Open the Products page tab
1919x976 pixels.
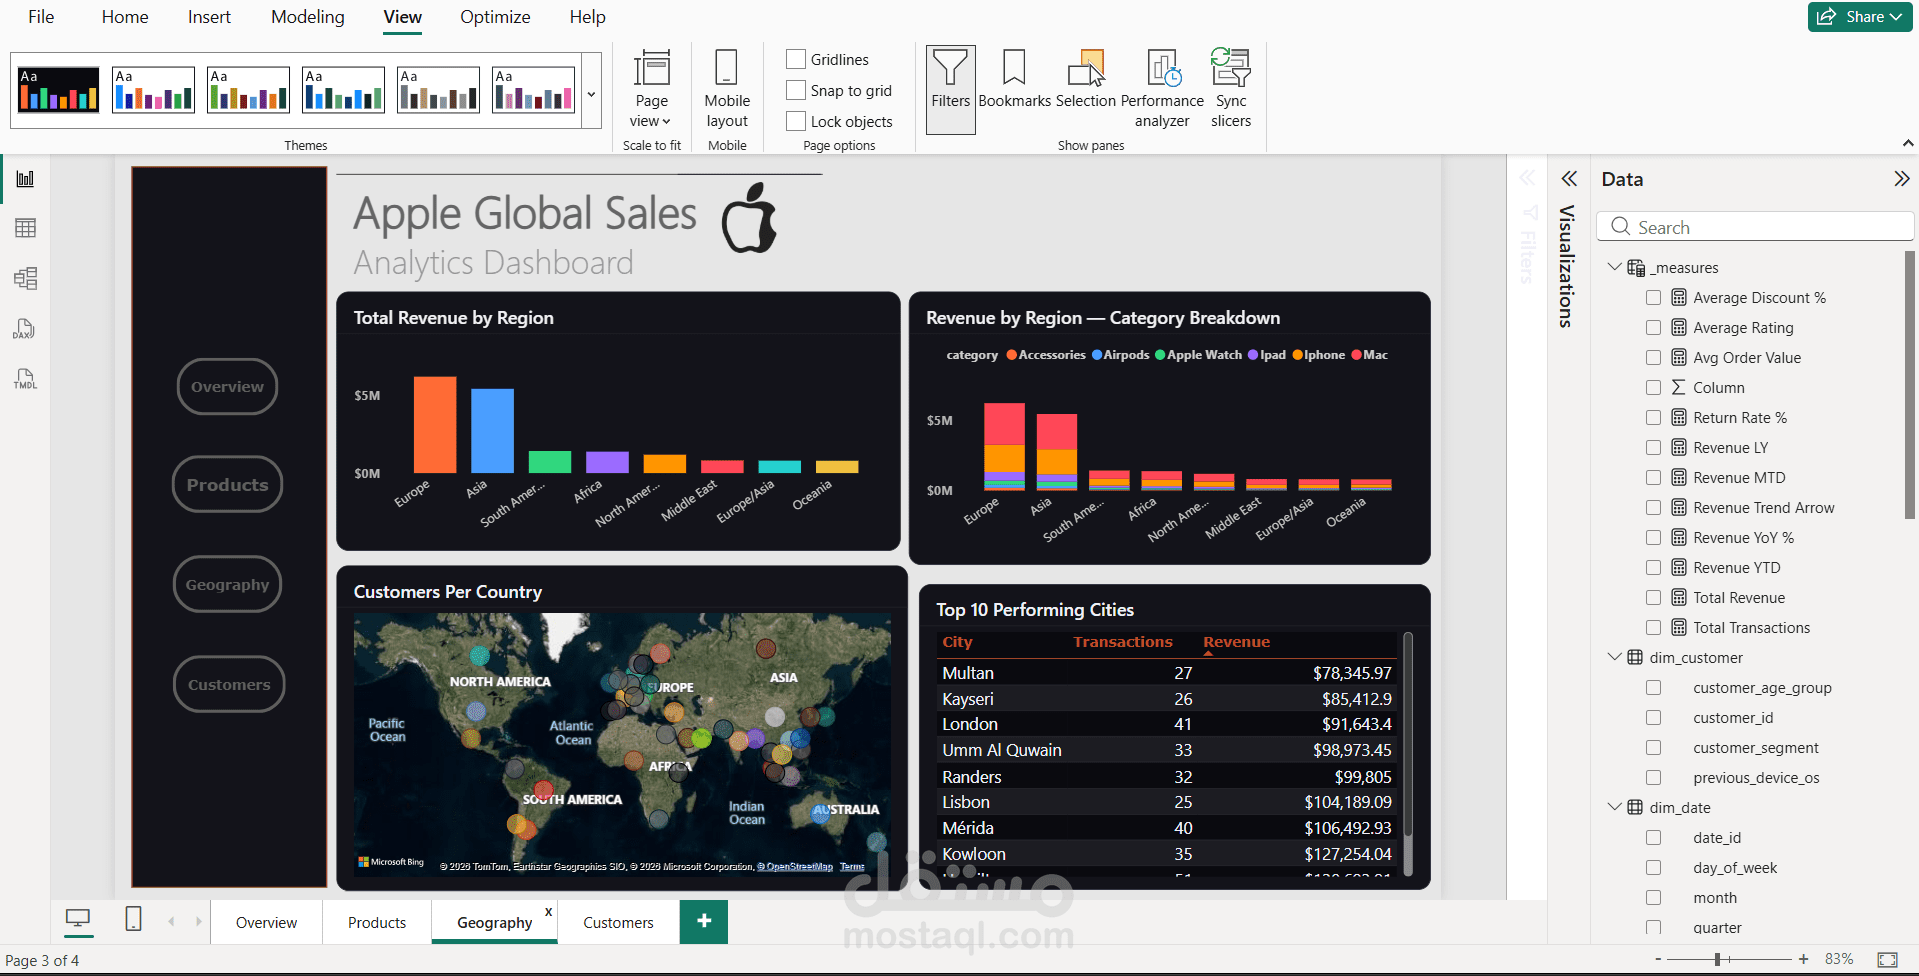point(377,922)
